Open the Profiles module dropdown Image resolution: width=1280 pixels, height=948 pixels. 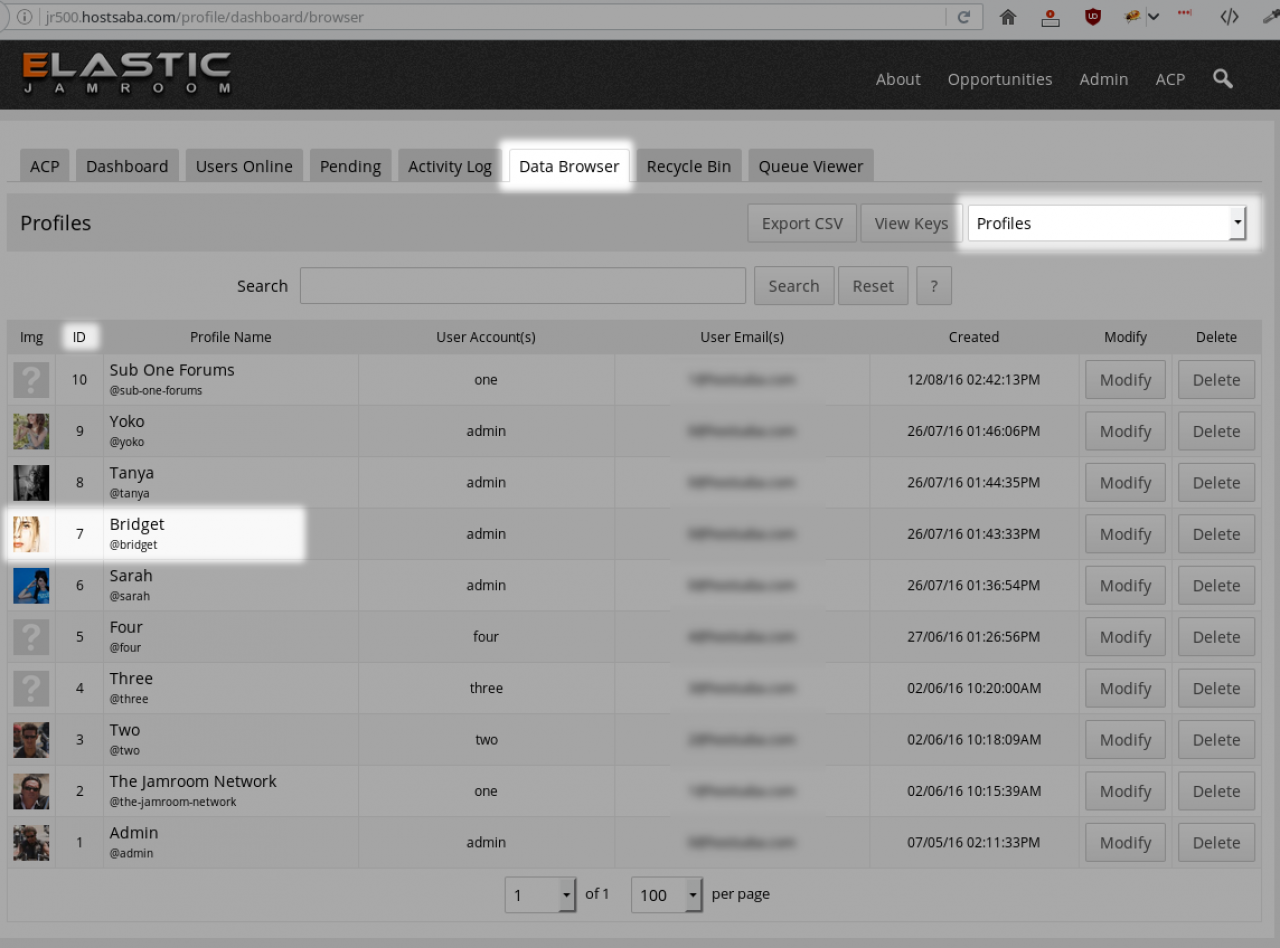click(x=1106, y=223)
